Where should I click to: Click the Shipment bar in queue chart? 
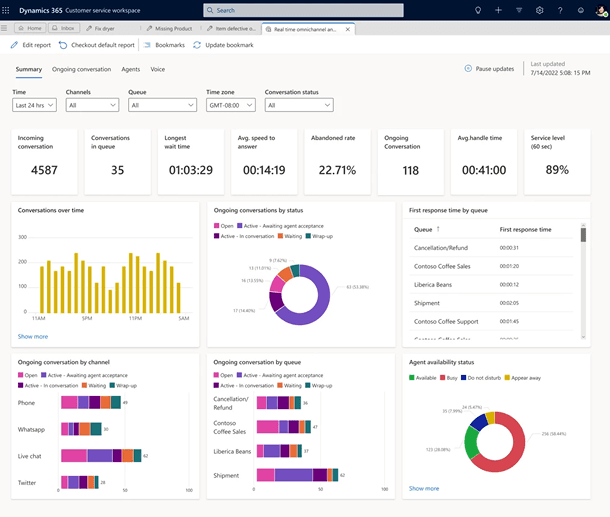coord(297,475)
